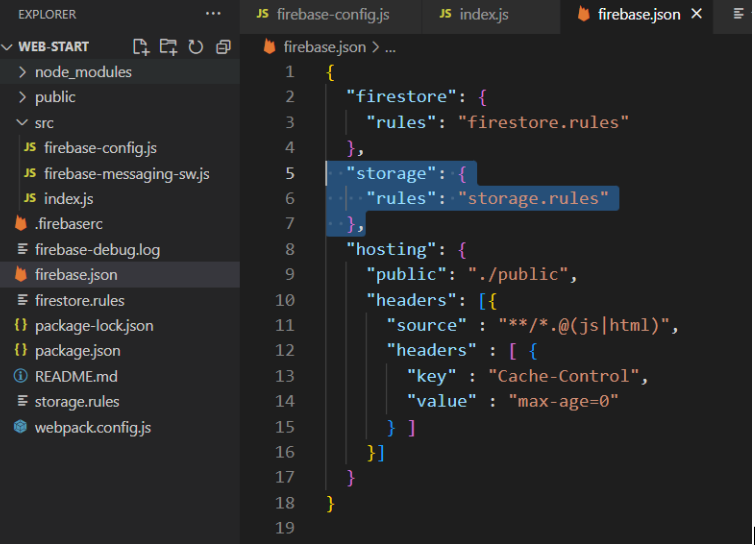Viewport: 755px width, 545px height.
Task: Click the lines icon beside storage.rules
Action: [x=22, y=401]
